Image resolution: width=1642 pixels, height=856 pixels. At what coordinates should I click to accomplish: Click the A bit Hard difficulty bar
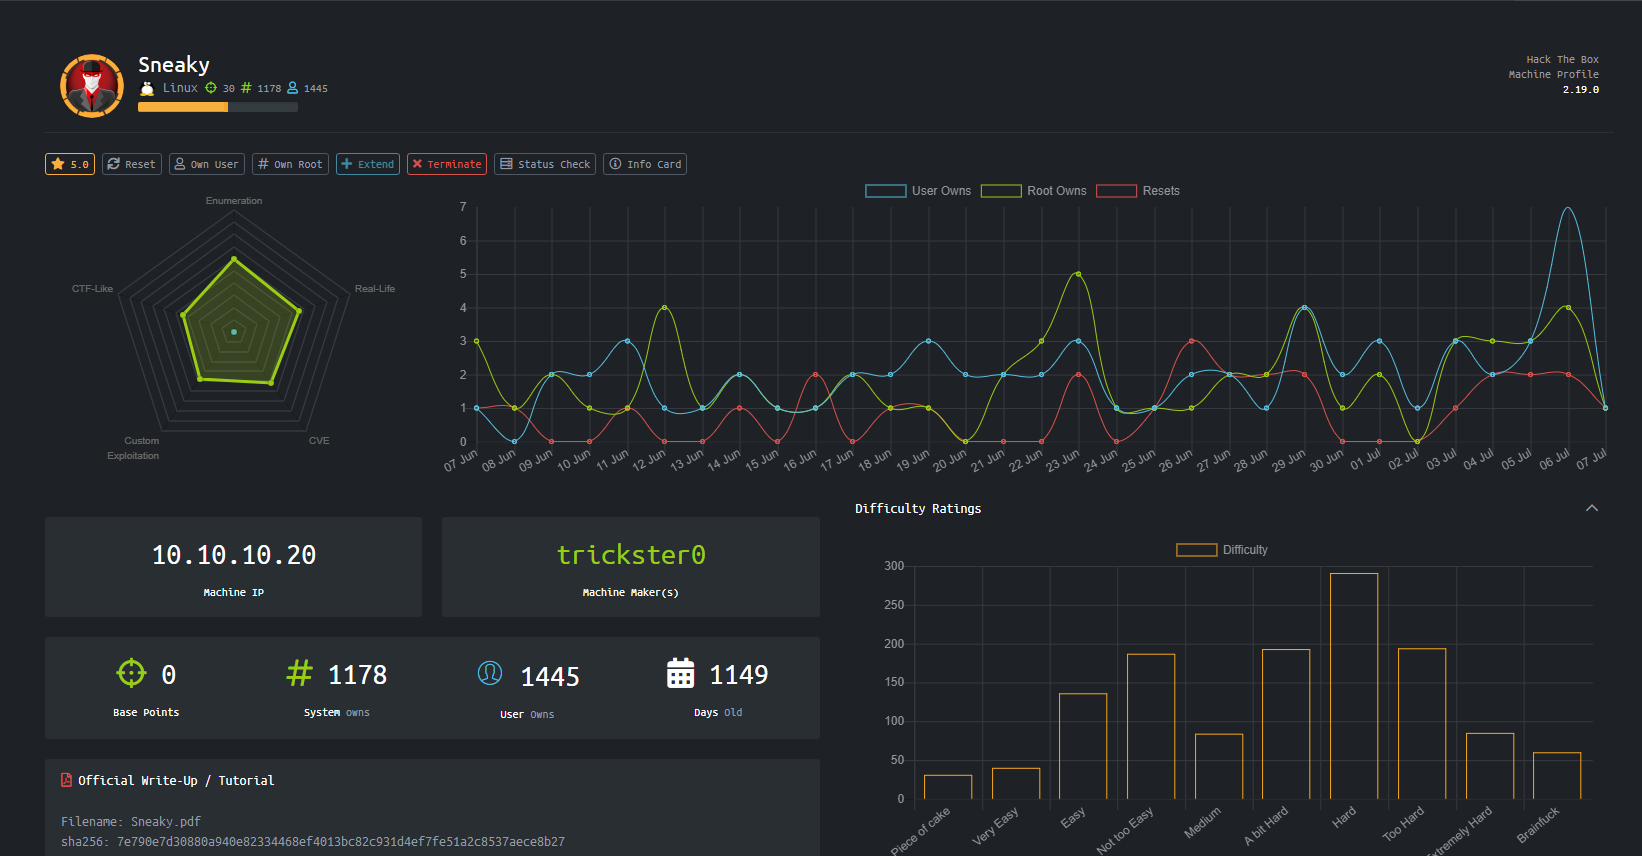tap(1286, 724)
